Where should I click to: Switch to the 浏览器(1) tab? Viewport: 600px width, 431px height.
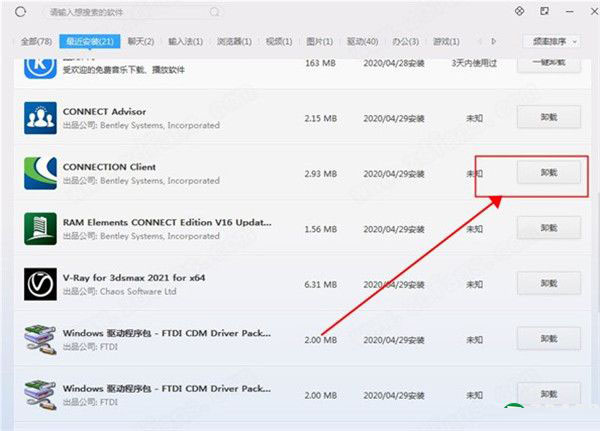235,41
